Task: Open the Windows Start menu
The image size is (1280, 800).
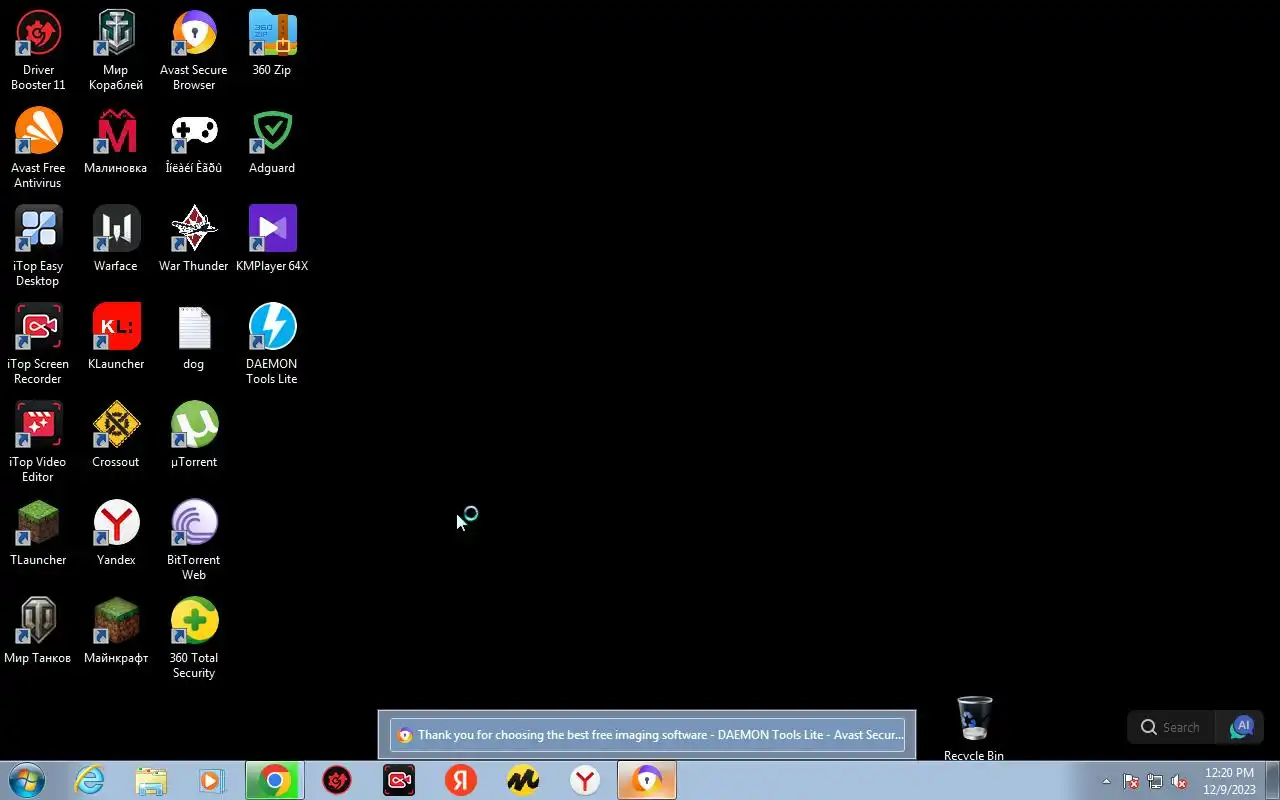Action: (x=27, y=780)
